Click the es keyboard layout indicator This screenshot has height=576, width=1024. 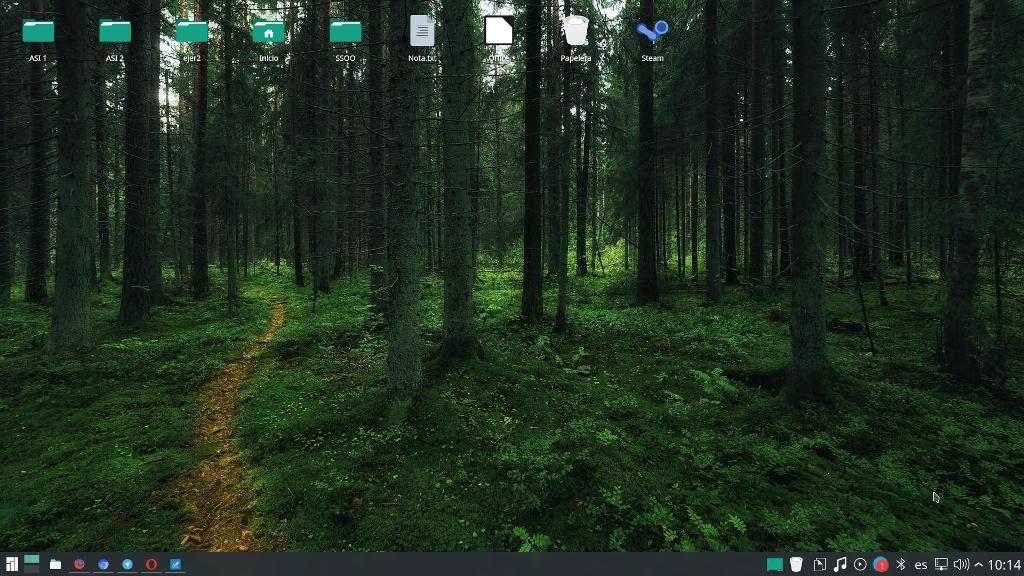click(x=921, y=564)
